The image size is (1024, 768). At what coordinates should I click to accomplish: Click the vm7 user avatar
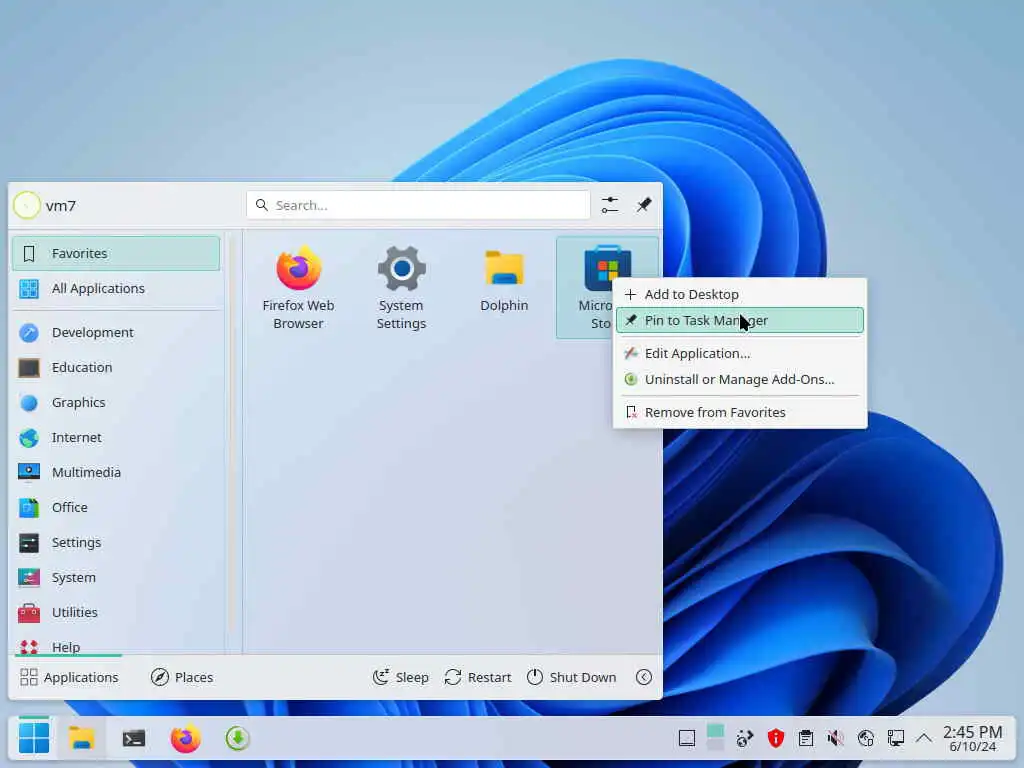[x=27, y=205]
